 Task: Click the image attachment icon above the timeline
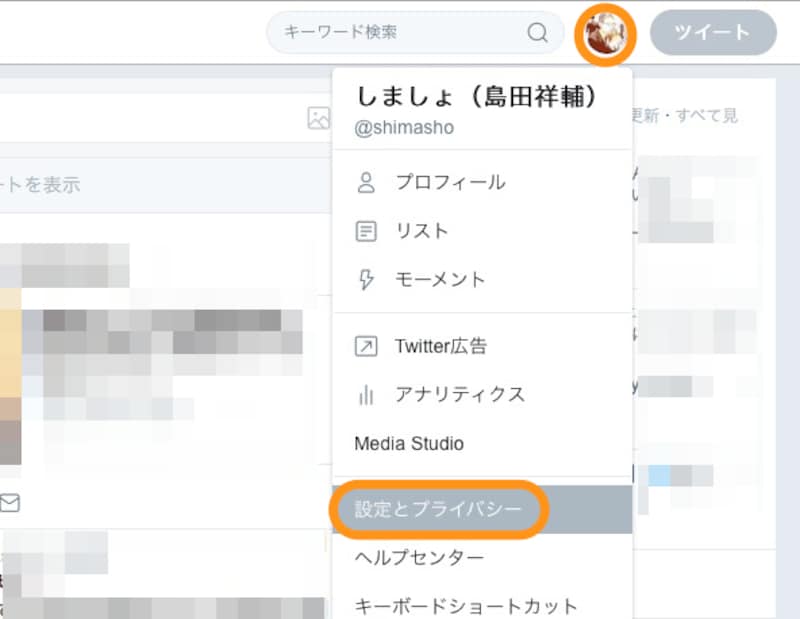pyautogui.click(x=317, y=118)
